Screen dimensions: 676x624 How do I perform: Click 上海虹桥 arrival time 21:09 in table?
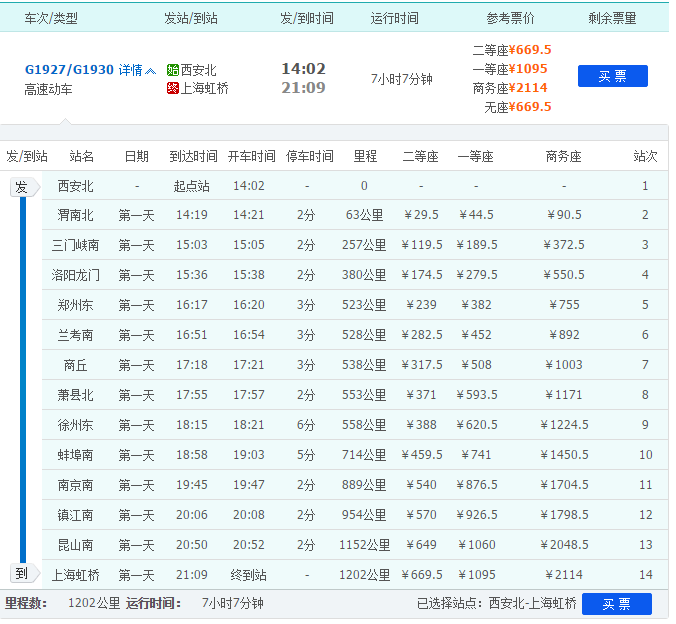[192, 575]
